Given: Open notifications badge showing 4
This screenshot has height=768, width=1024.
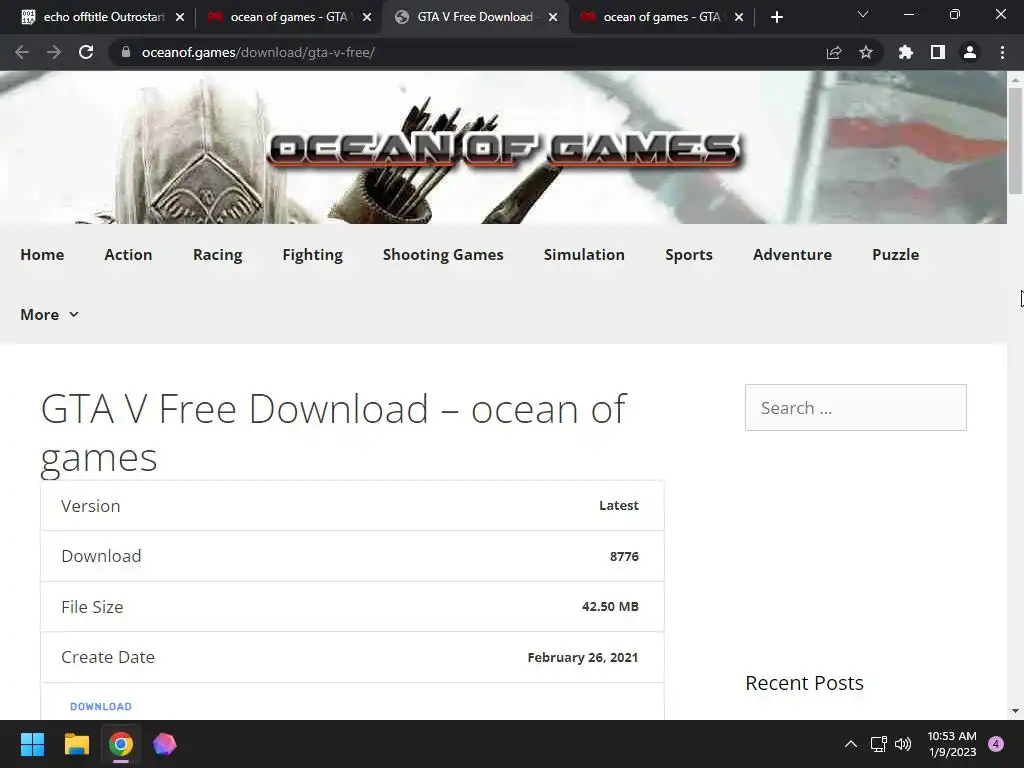Looking at the screenshot, I should [996, 744].
